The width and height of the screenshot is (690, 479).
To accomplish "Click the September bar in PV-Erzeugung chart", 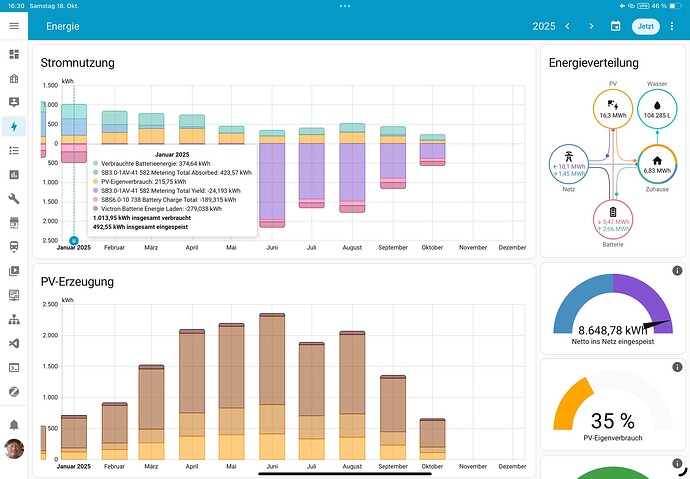I will (x=393, y=417).
